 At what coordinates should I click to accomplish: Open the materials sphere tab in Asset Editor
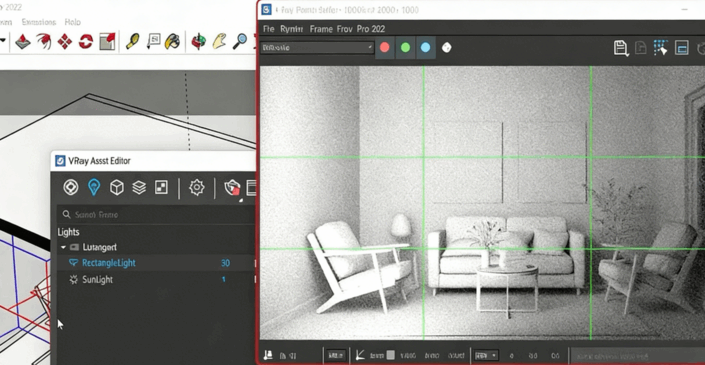(x=71, y=187)
